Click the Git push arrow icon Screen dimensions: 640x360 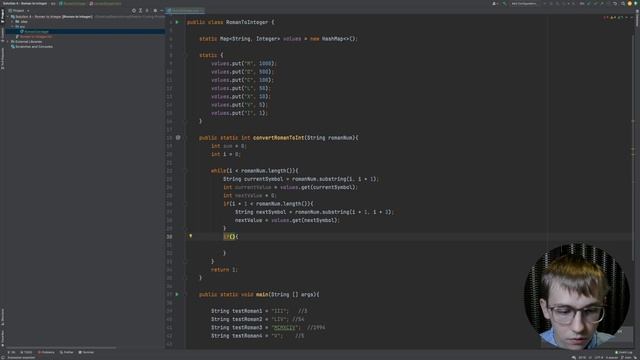pyautogui.click(x=602, y=4)
